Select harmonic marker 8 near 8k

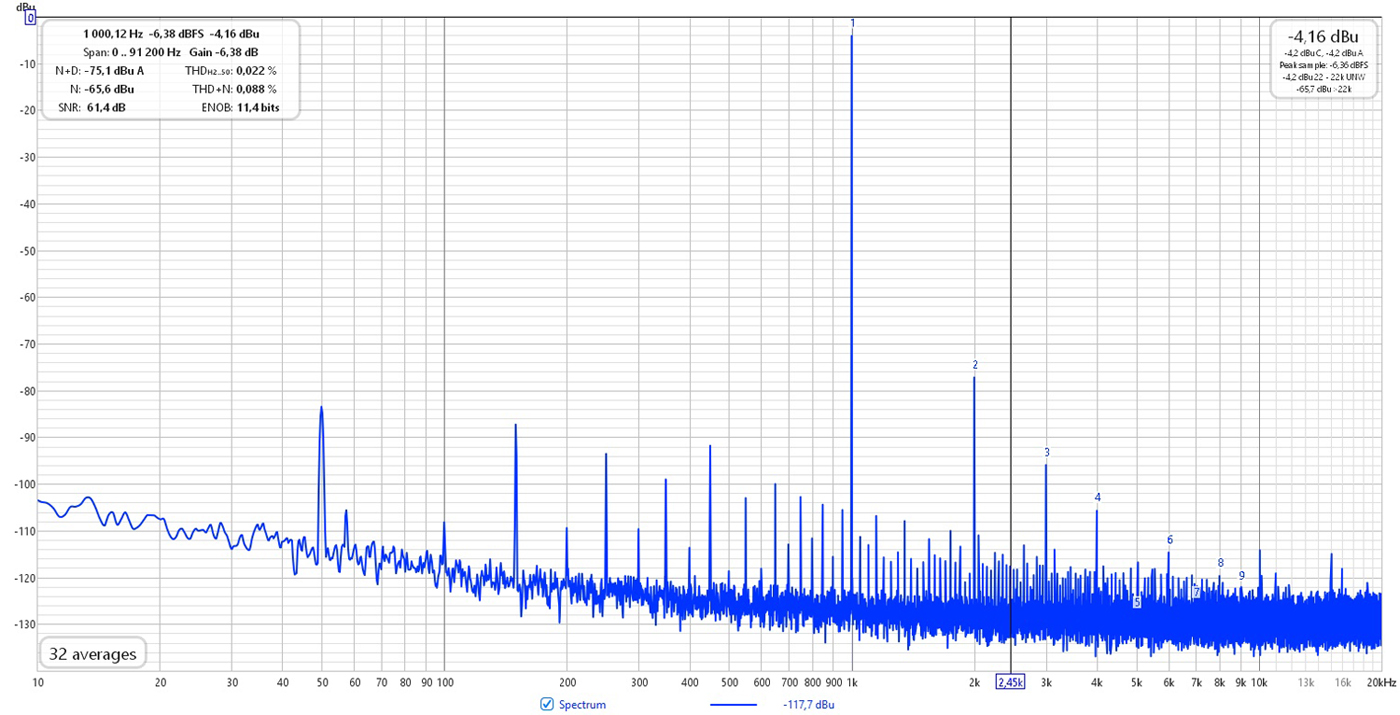[1220, 563]
